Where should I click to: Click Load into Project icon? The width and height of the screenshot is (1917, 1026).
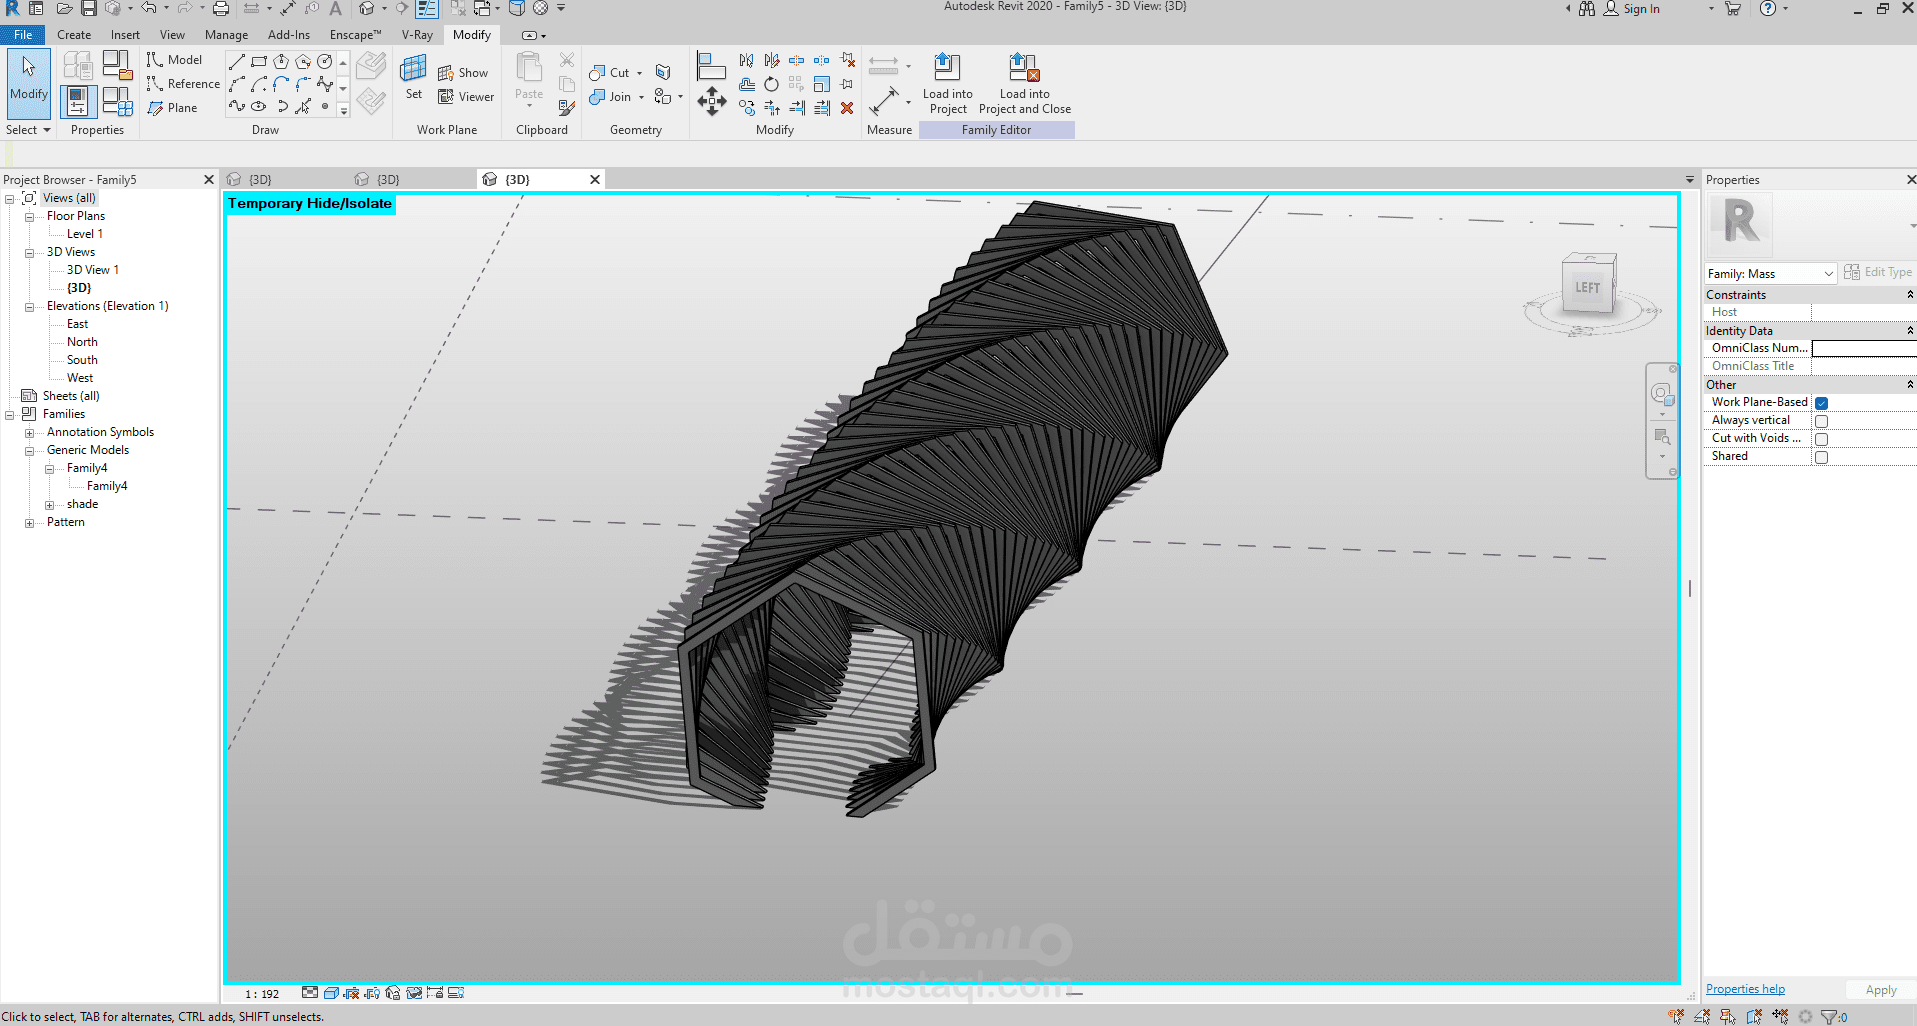(x=946, y=68)
